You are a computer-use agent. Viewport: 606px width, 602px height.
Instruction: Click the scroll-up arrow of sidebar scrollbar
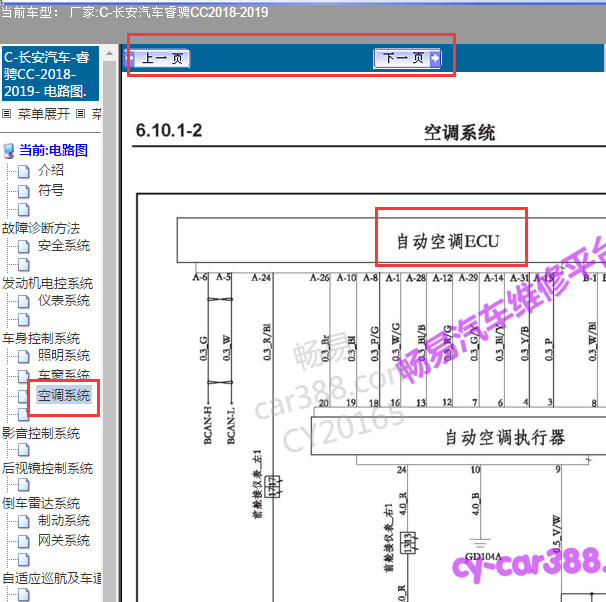(109, 53)
